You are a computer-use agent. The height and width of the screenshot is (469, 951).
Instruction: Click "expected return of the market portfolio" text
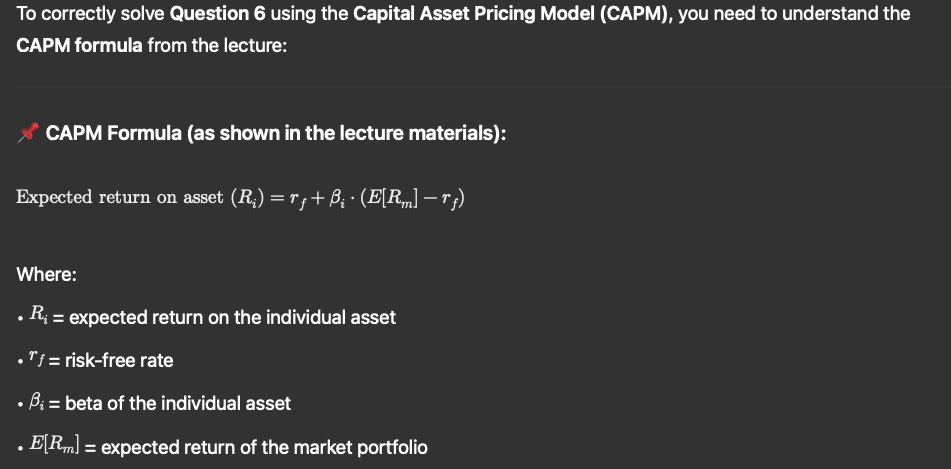[x=264, y=448]
